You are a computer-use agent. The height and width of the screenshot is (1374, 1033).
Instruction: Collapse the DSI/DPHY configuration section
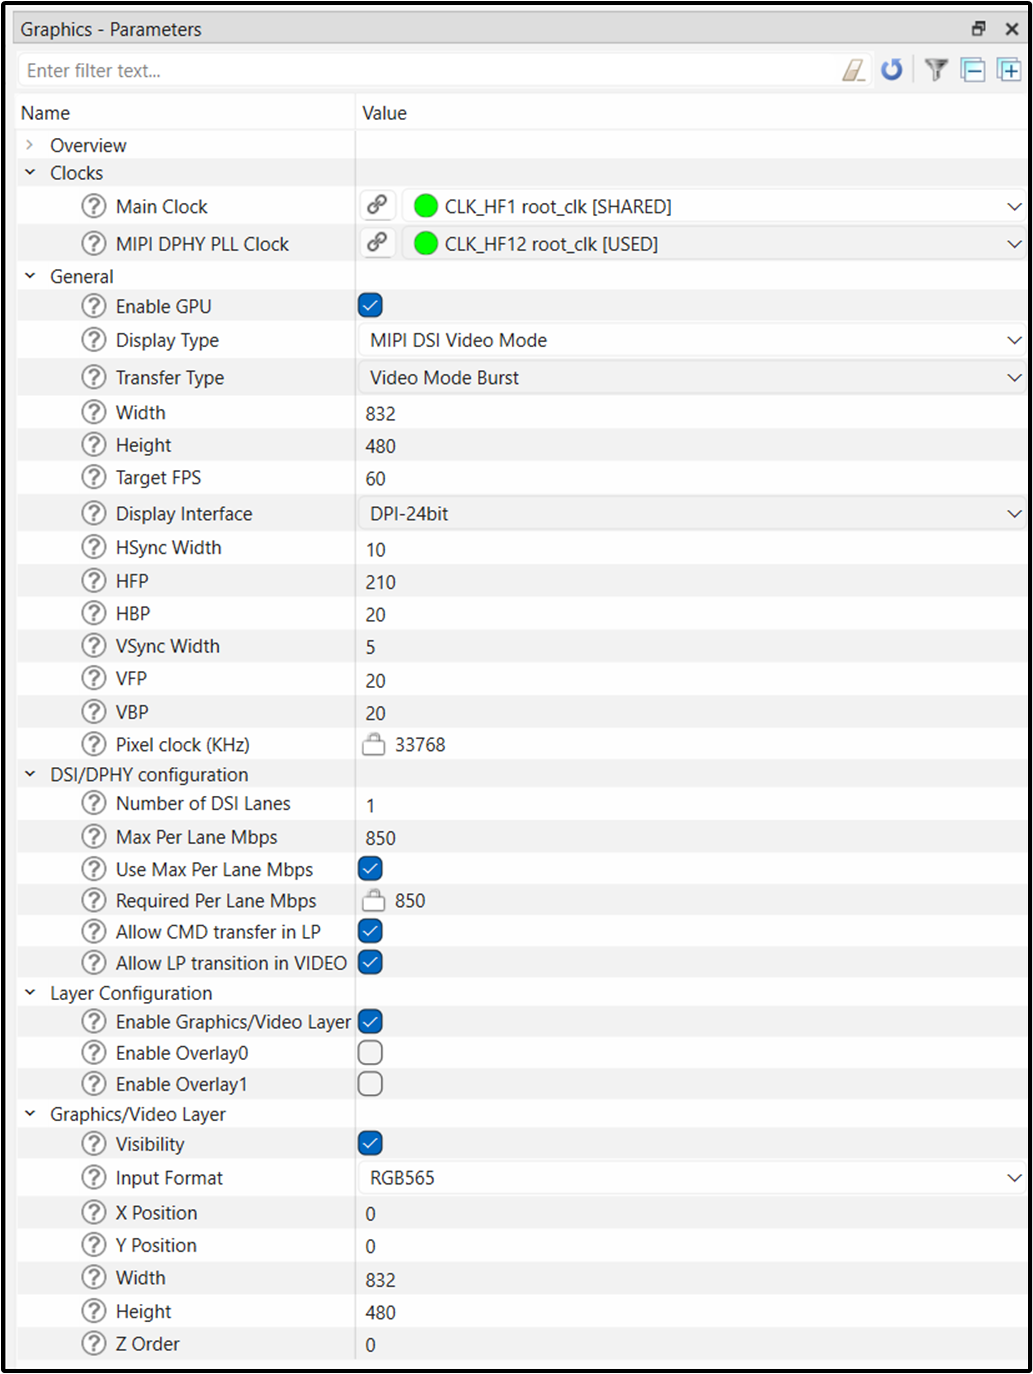coord(30,775)
